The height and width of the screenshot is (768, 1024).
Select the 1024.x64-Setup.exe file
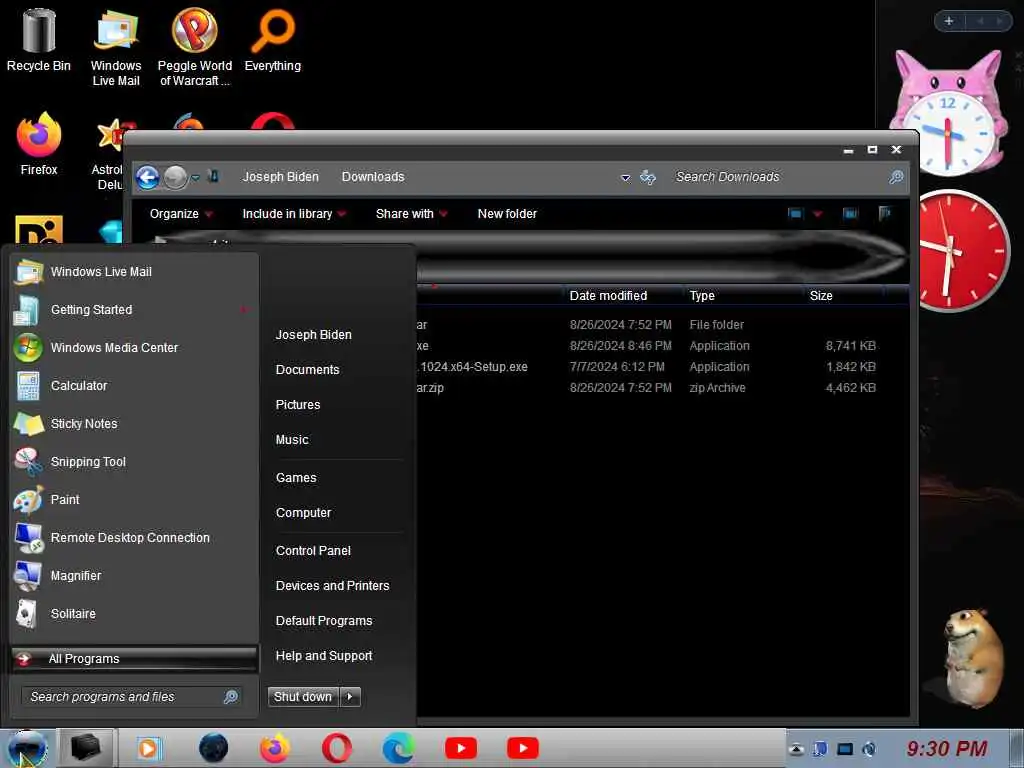point(647,366)
